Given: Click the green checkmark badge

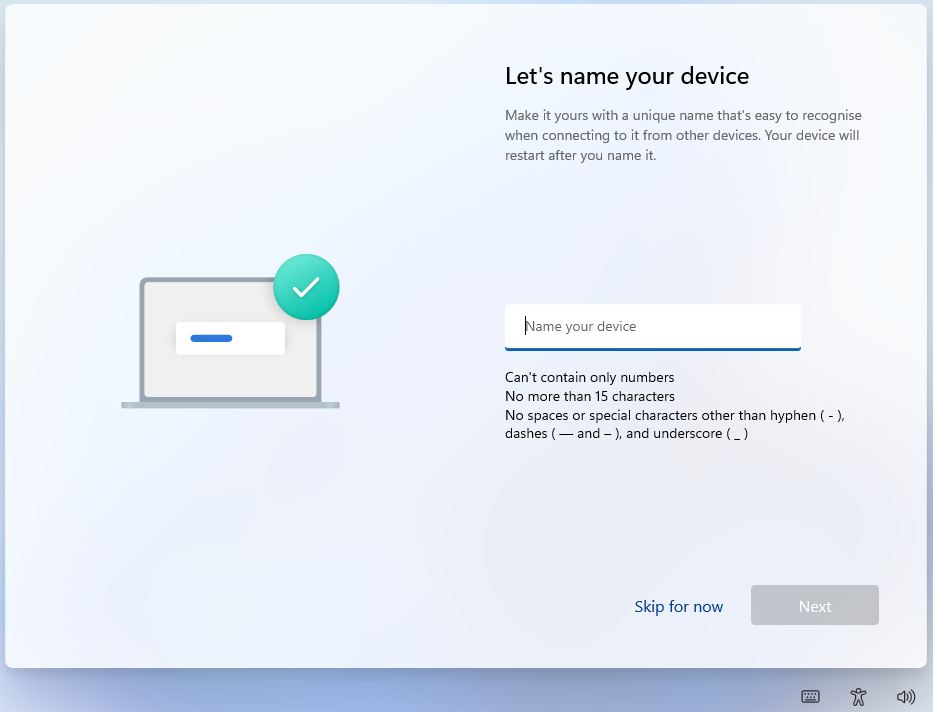Looking at the screenshot, I should [x=306, y=287].
